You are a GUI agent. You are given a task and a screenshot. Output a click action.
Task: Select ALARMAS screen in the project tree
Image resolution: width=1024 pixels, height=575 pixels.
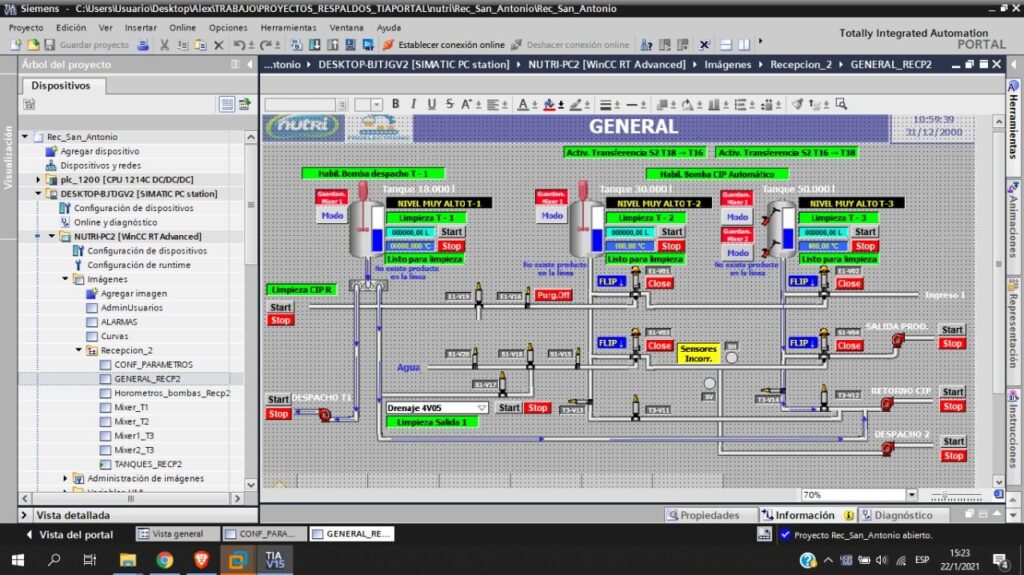pos(118,321)
